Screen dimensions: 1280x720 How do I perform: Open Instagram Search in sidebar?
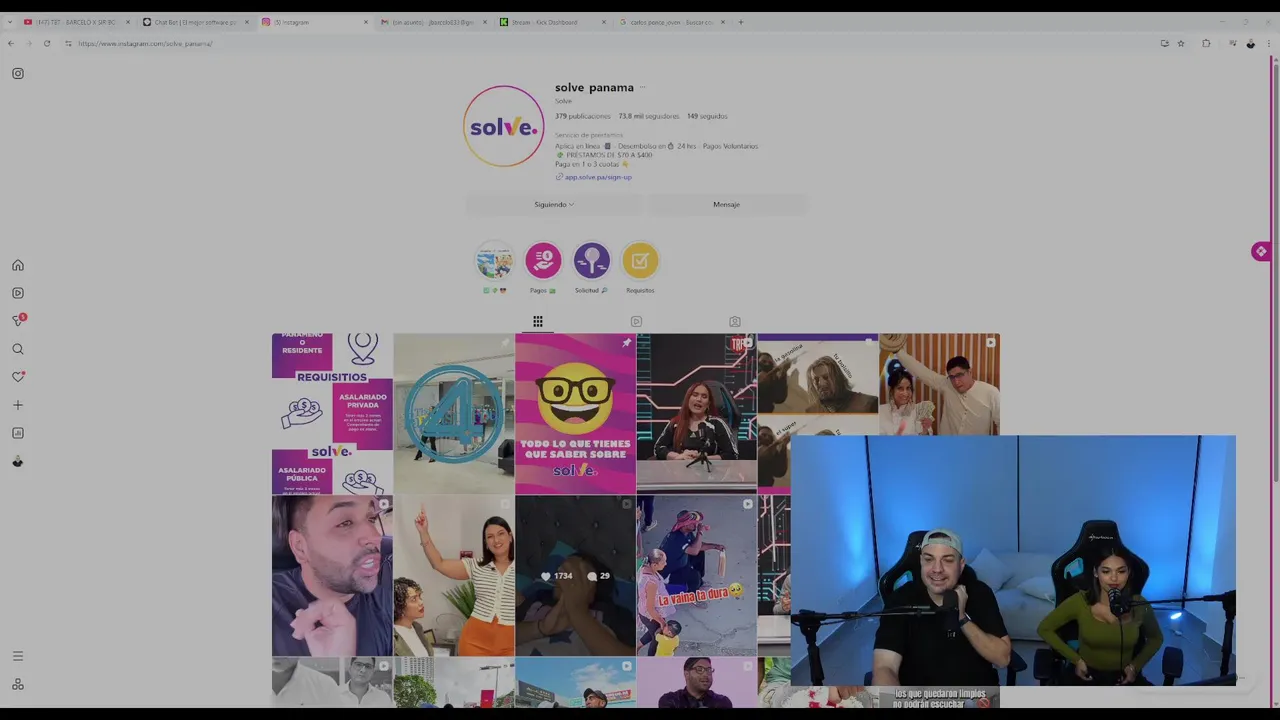pos(18,349)
